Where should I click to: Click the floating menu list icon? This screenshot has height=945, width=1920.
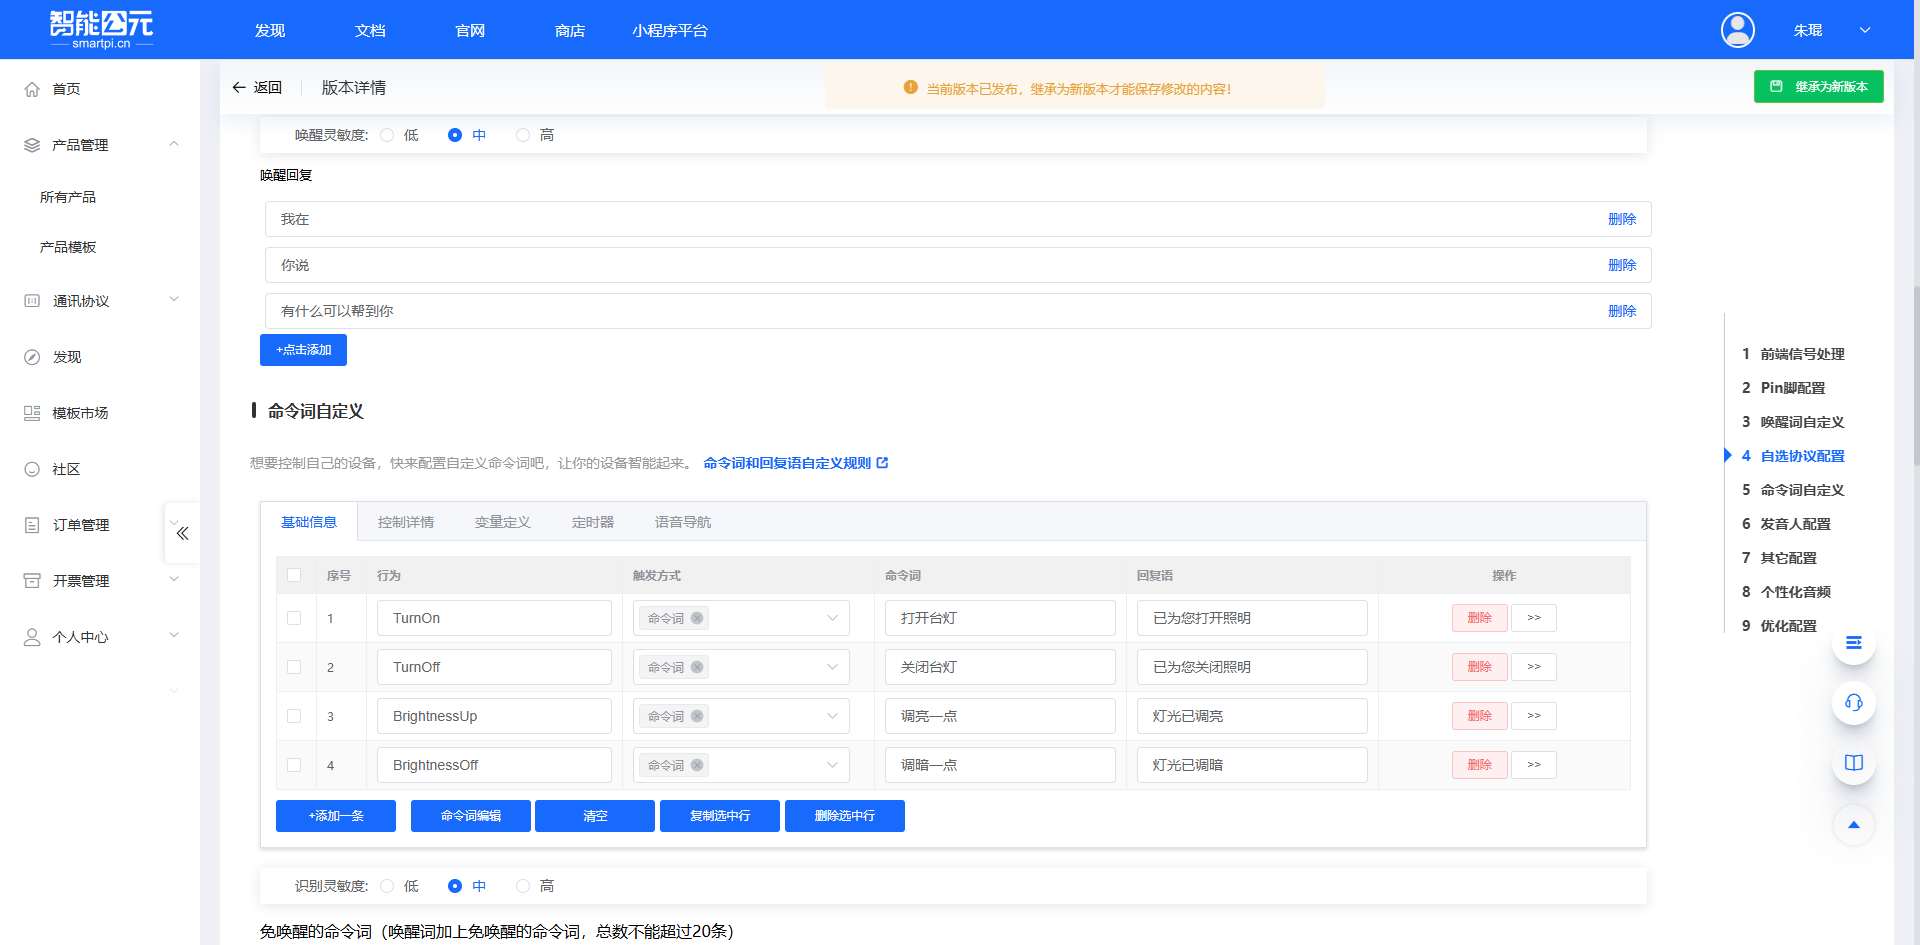coord(1853,643)
